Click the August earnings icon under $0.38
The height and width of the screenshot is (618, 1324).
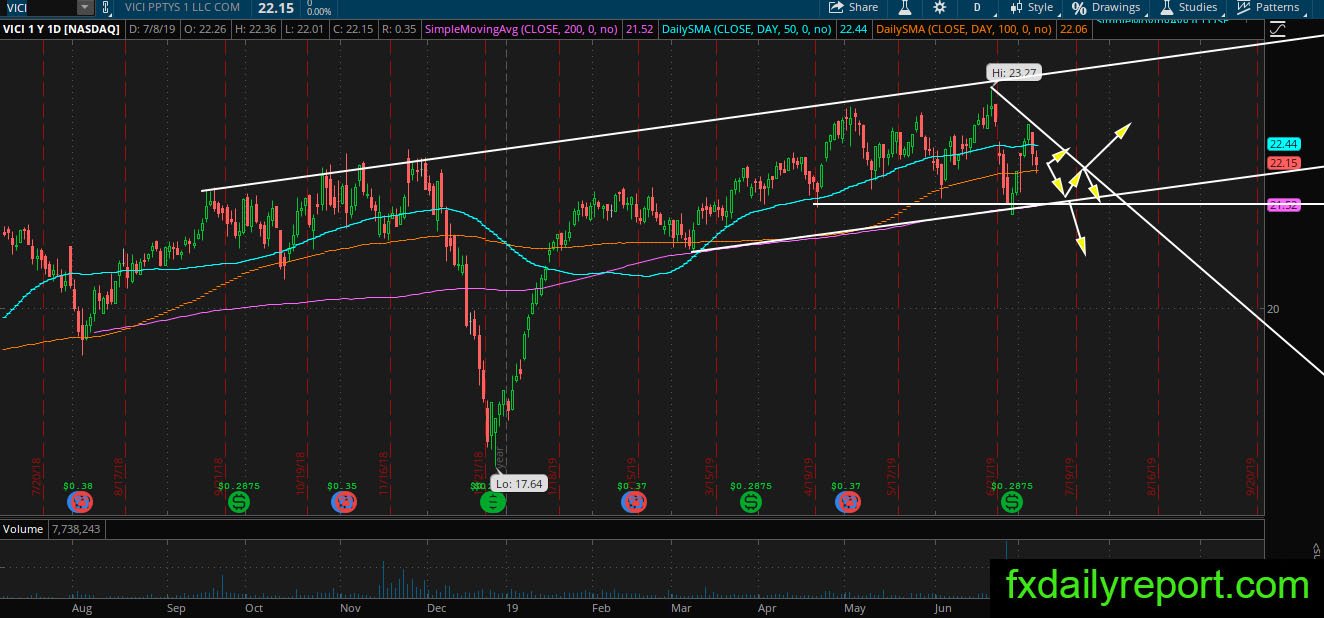(79, 502)
